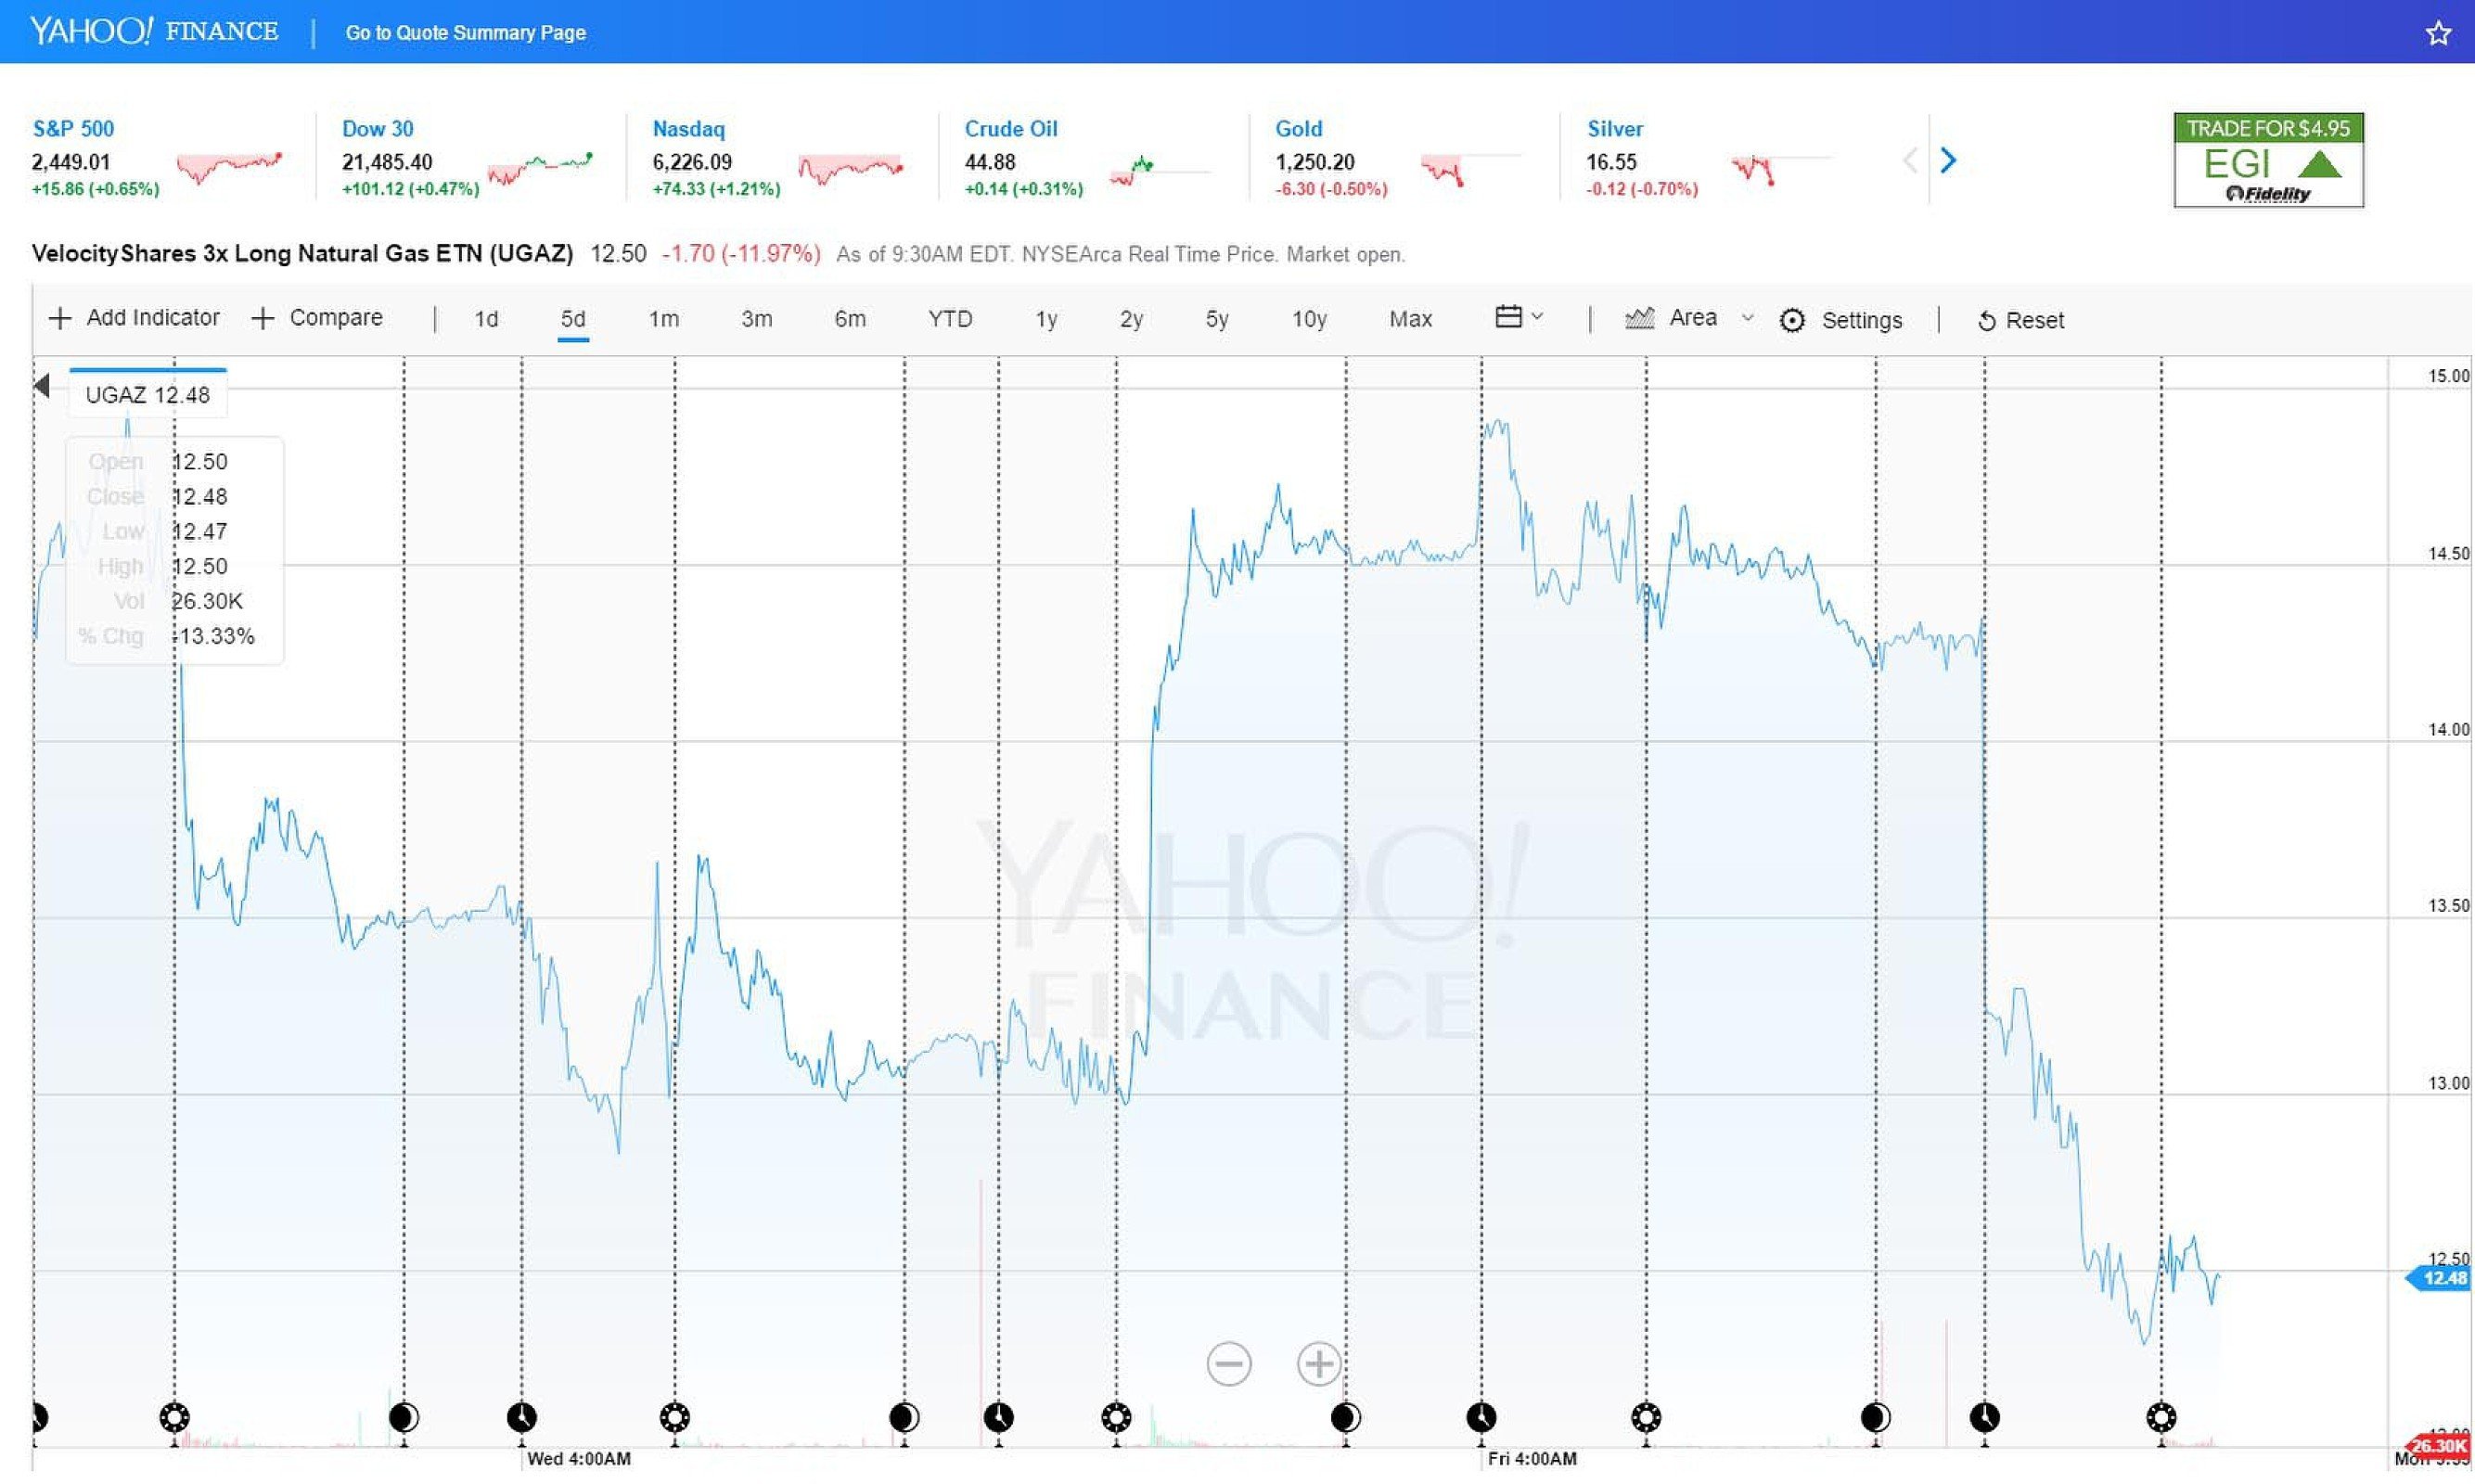2475x1484 pixels.
Task: Open the S&P 500 index link
Action: (73, 128)
